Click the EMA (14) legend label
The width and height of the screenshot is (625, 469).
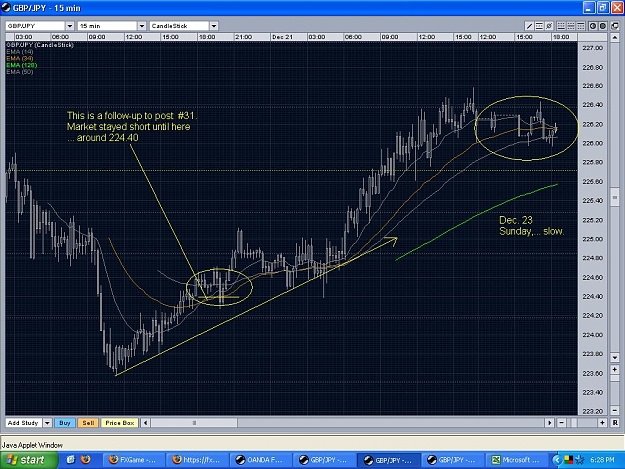click(x=20, y=52)
